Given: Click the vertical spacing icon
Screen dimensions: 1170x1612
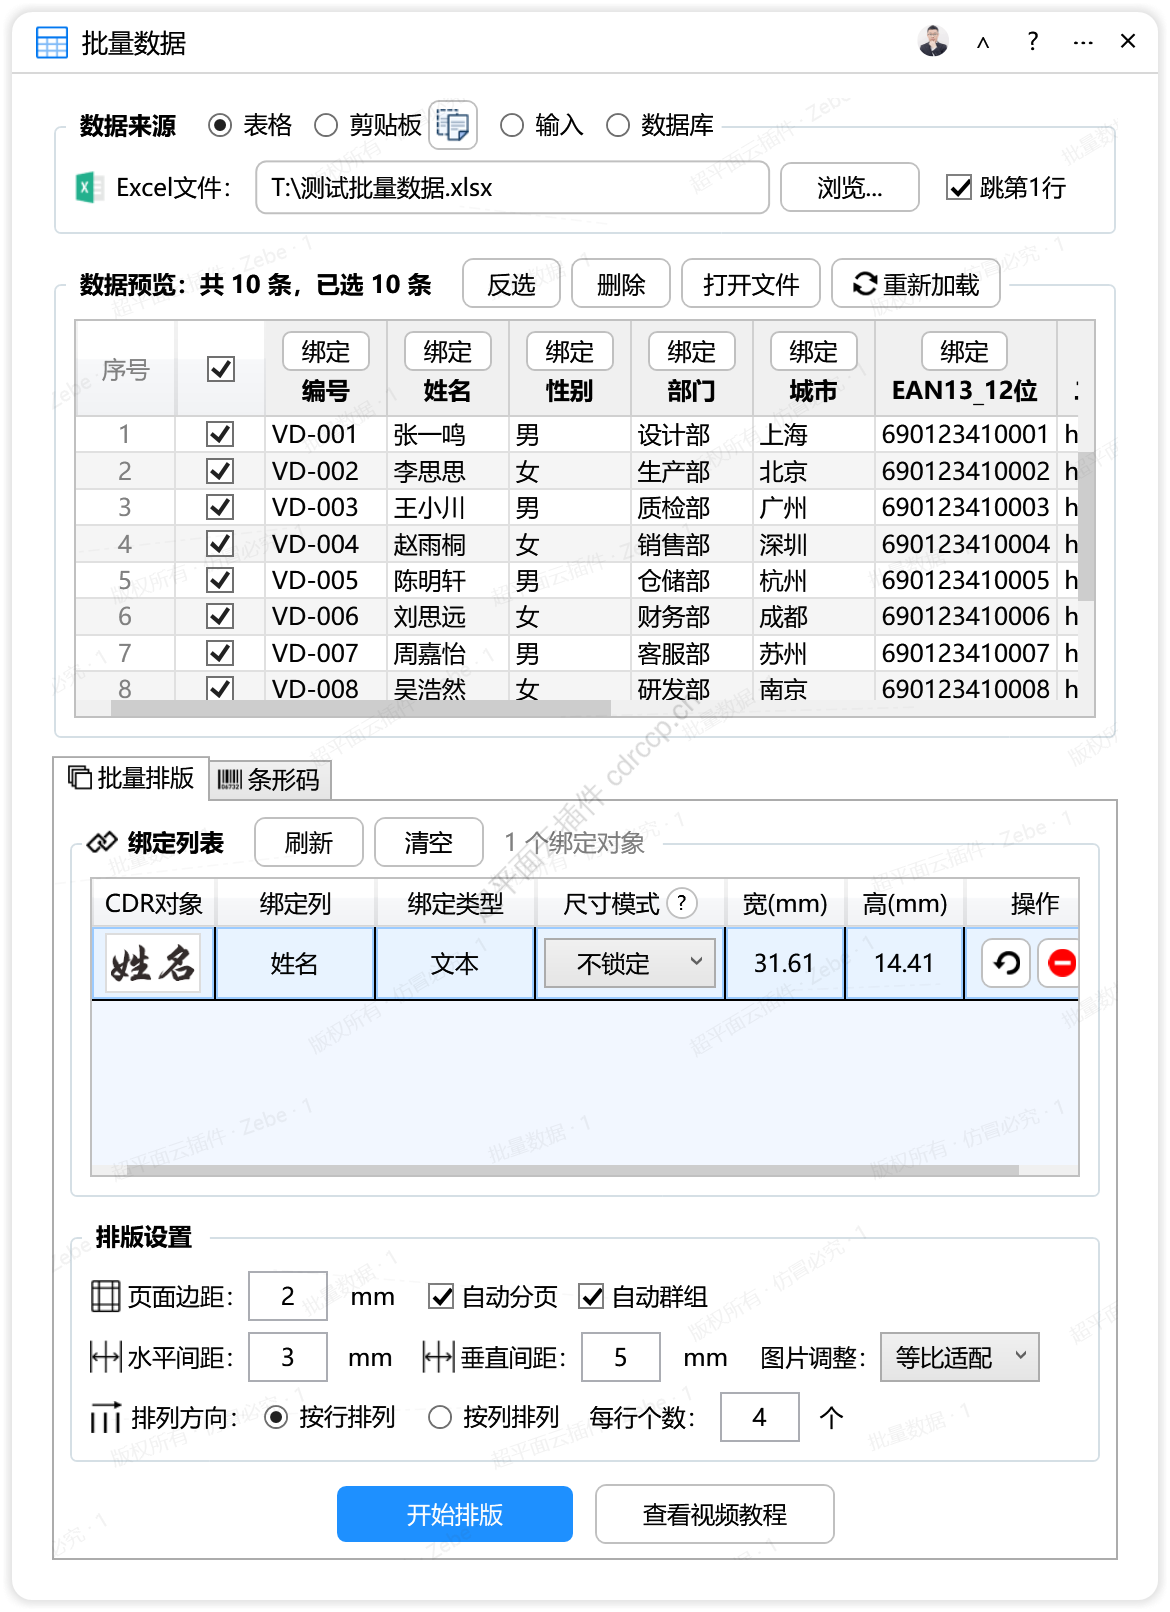Looking at the screenshot, I should coord(438,1357).
